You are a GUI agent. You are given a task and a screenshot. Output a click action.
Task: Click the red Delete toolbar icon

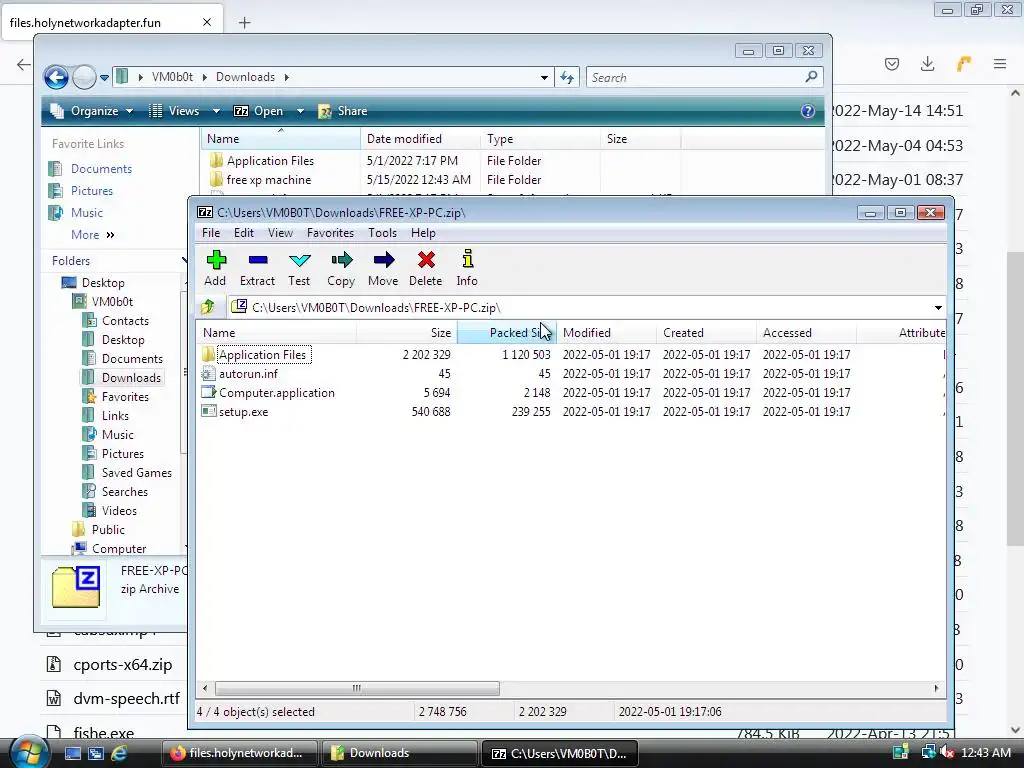click(x=426, y=268)
